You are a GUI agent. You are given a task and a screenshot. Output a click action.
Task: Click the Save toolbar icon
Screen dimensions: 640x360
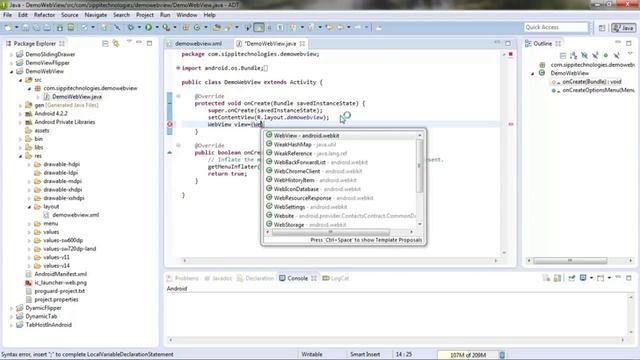tap(25, 27)
